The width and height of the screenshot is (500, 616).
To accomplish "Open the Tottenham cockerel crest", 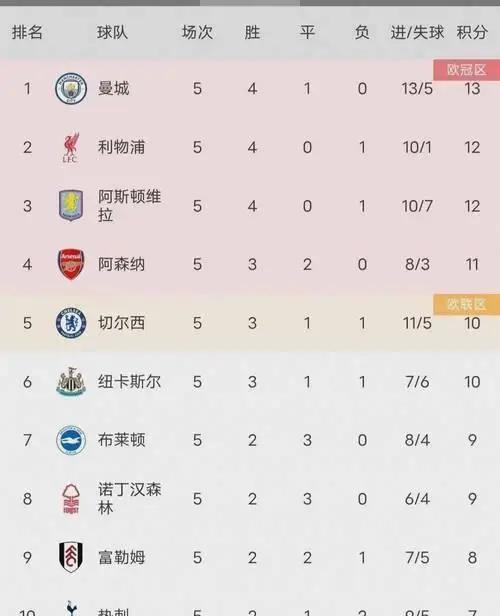I will (x=71, y=608).
